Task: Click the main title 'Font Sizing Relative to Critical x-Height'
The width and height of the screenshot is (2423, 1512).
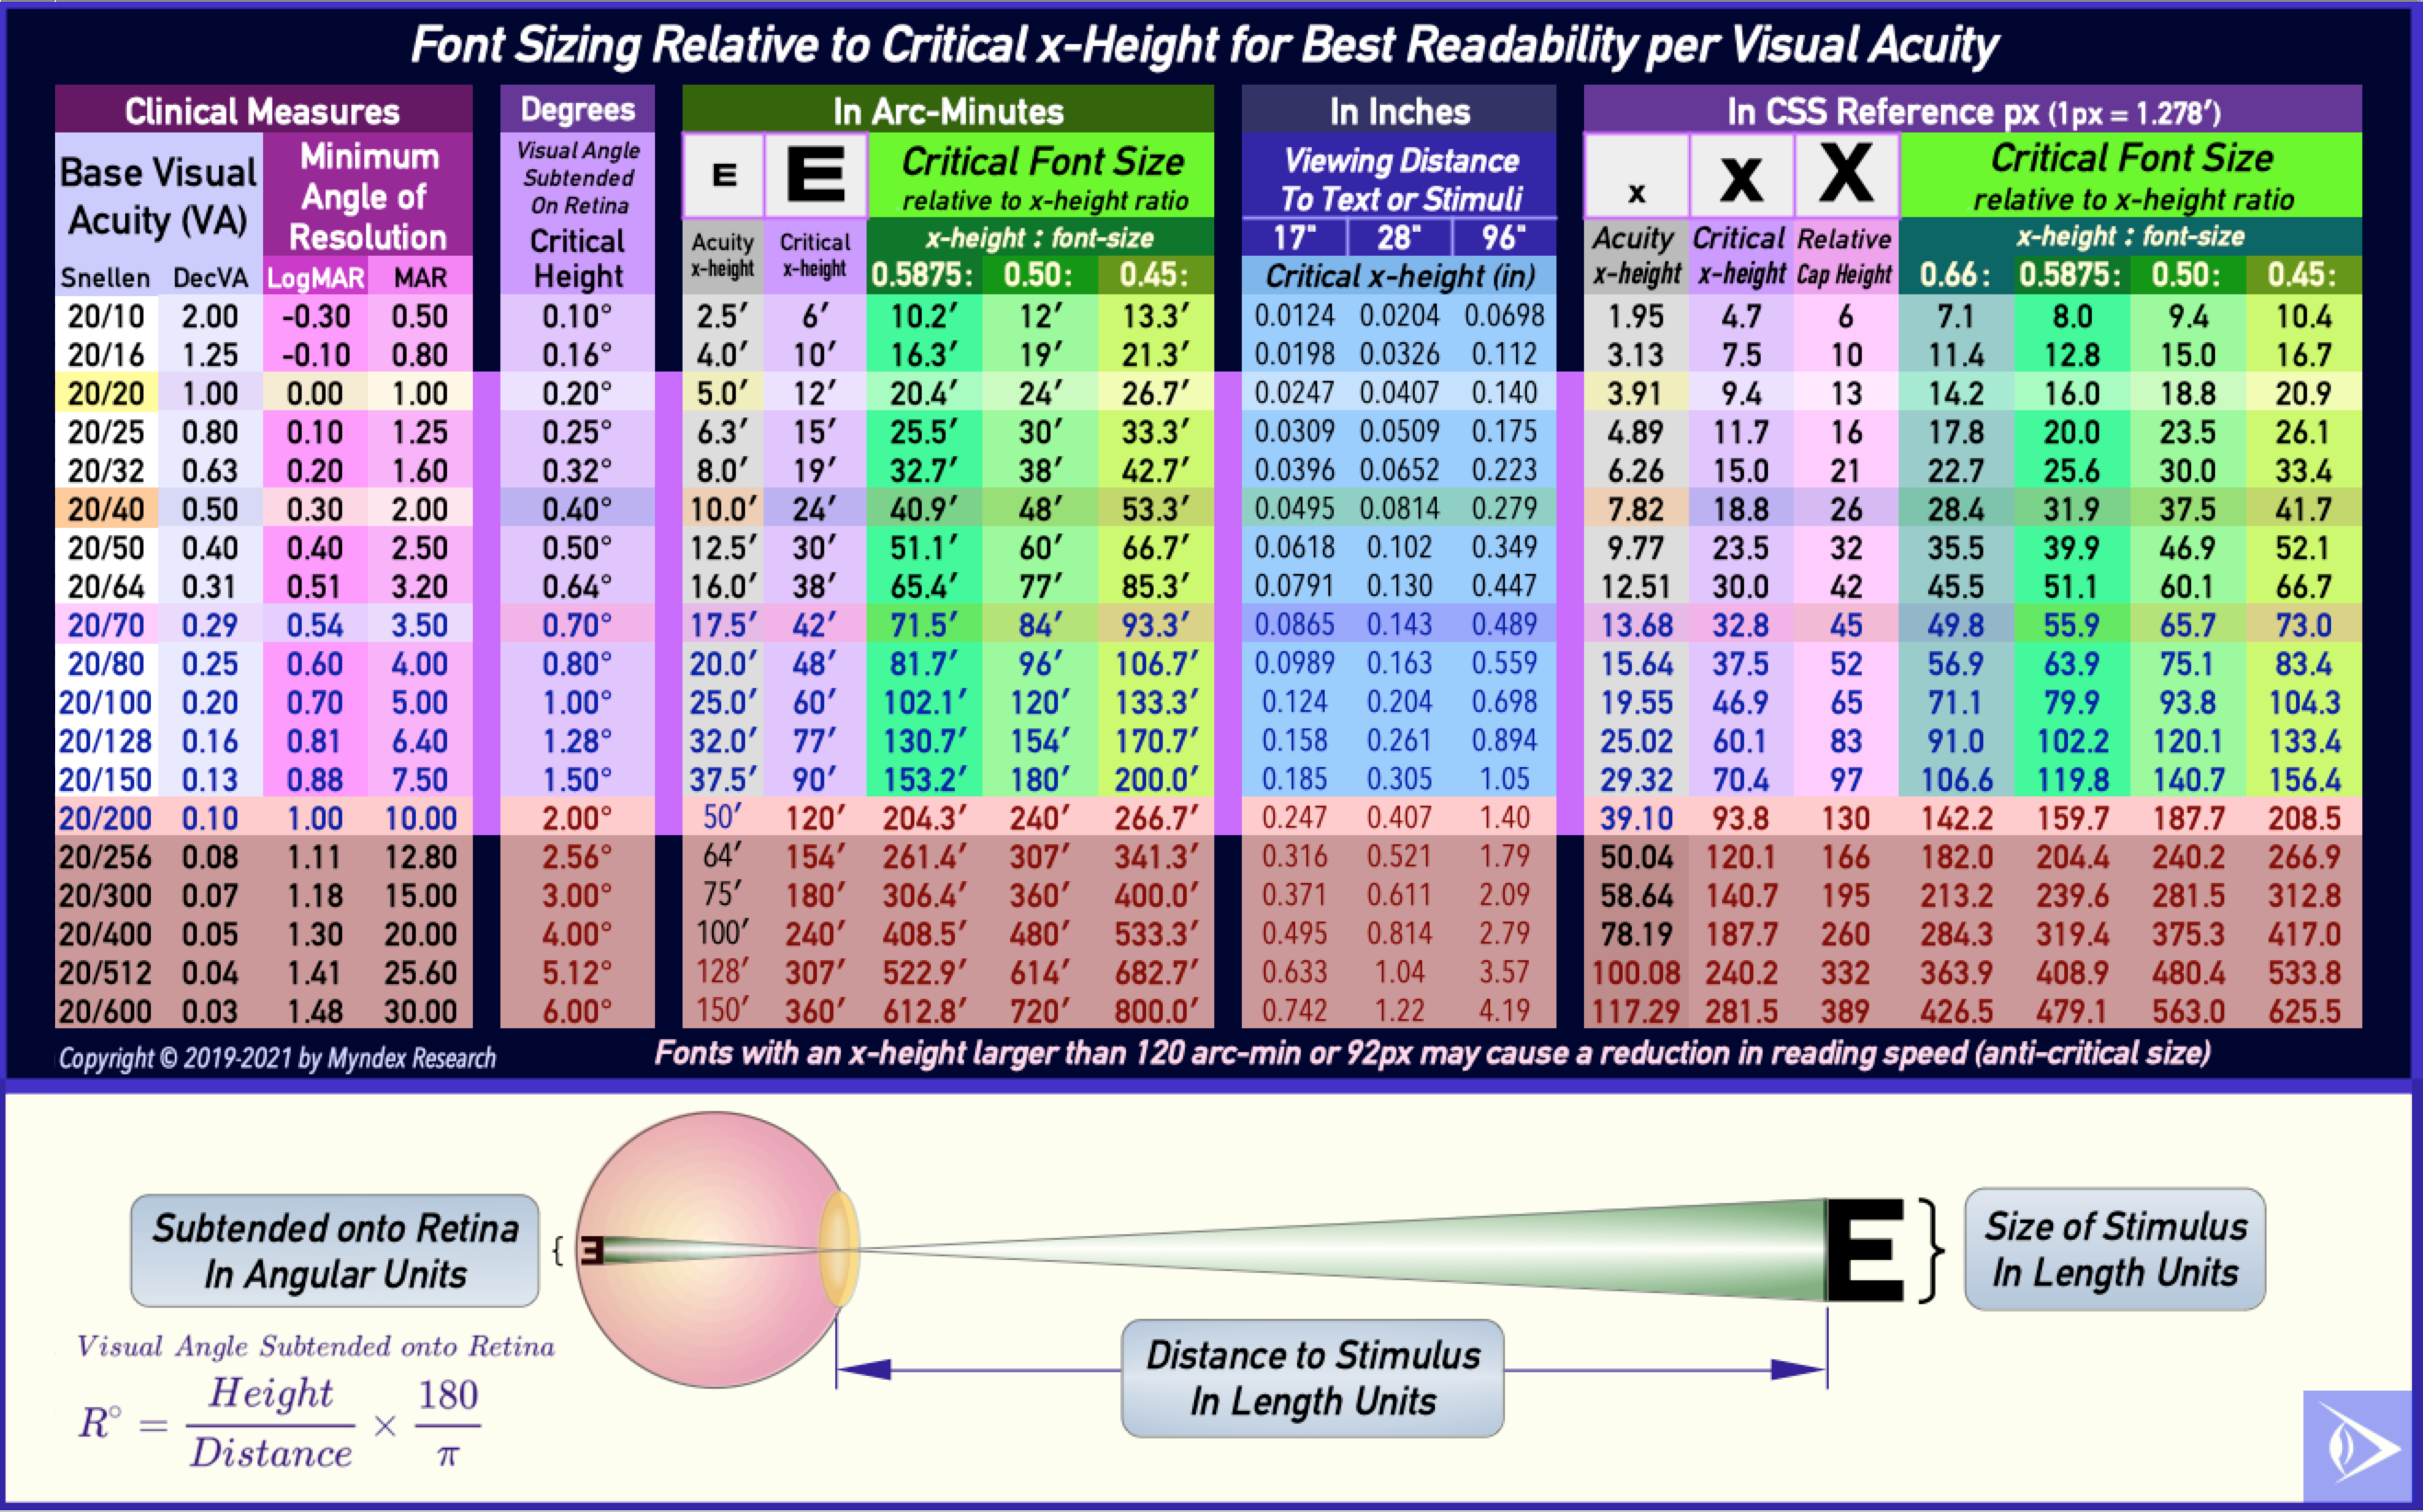Action: pyautogui.click(x=1204, y=45)
